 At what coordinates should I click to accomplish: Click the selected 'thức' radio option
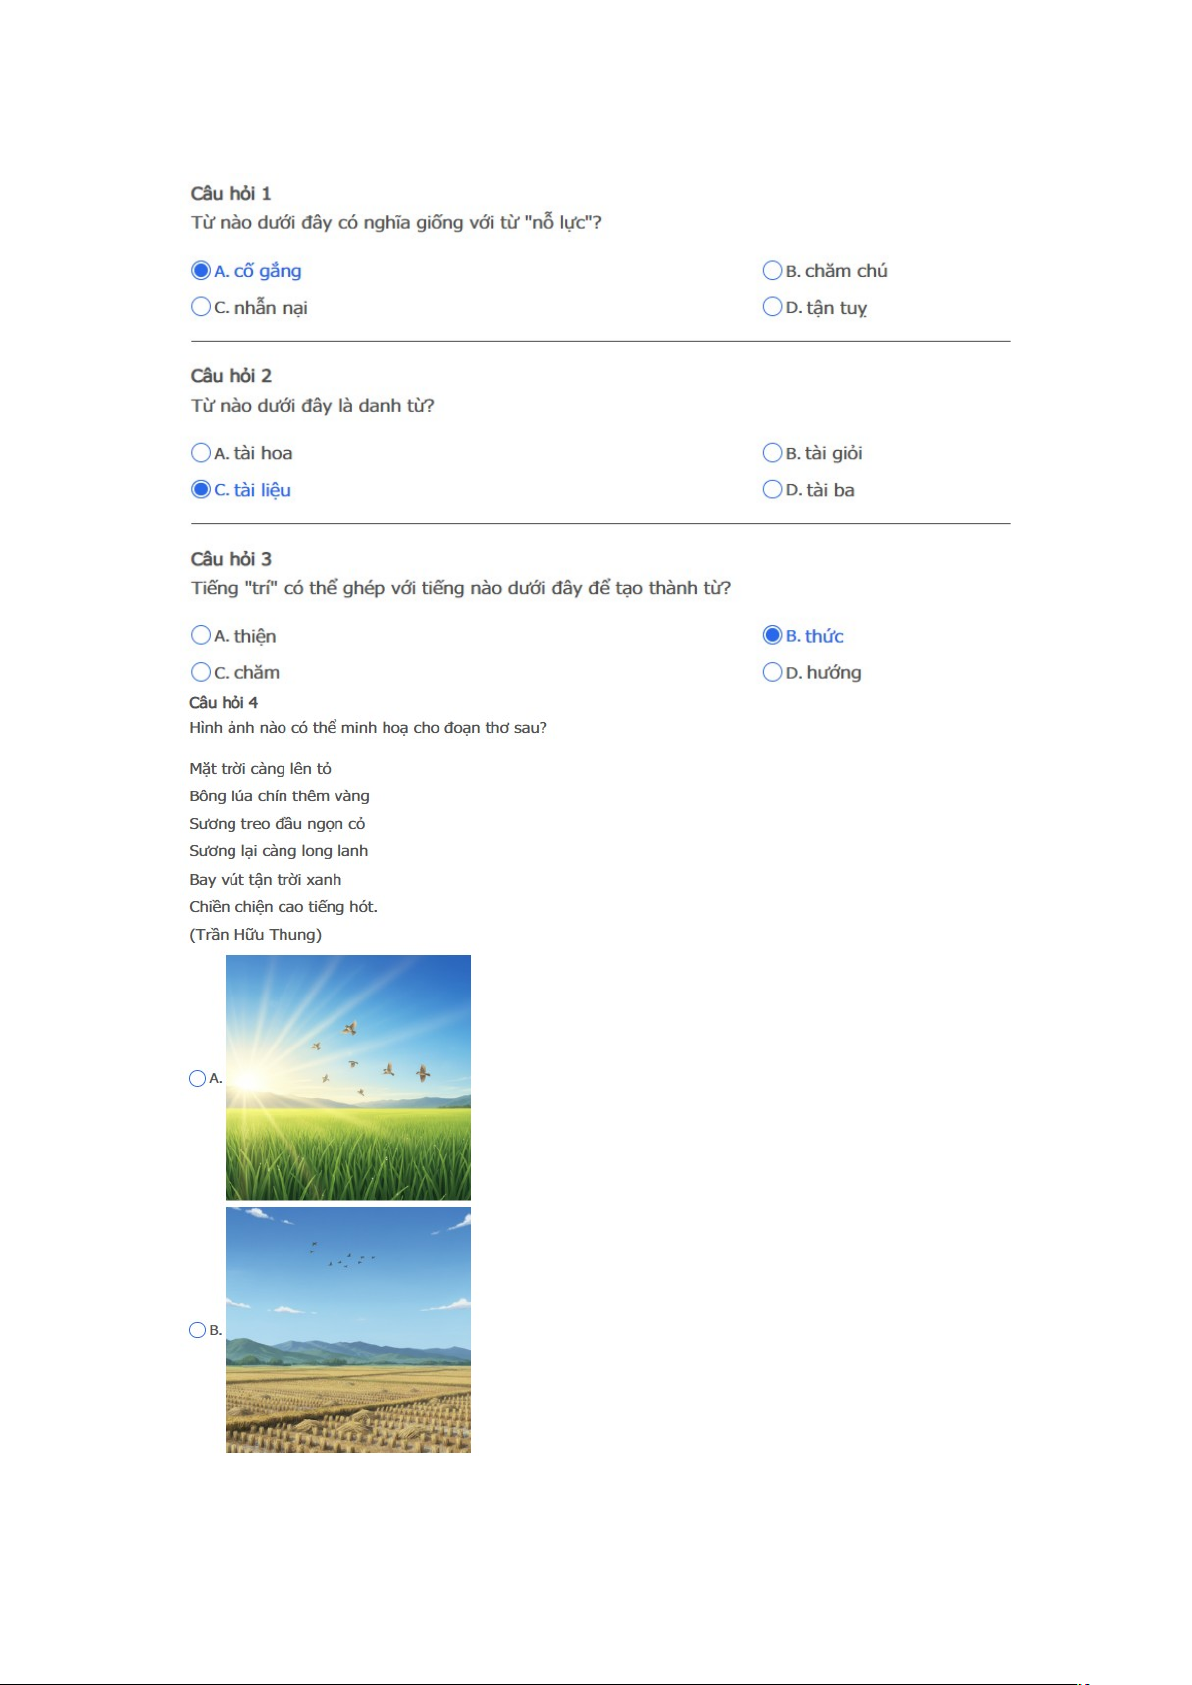pos(772,636)
